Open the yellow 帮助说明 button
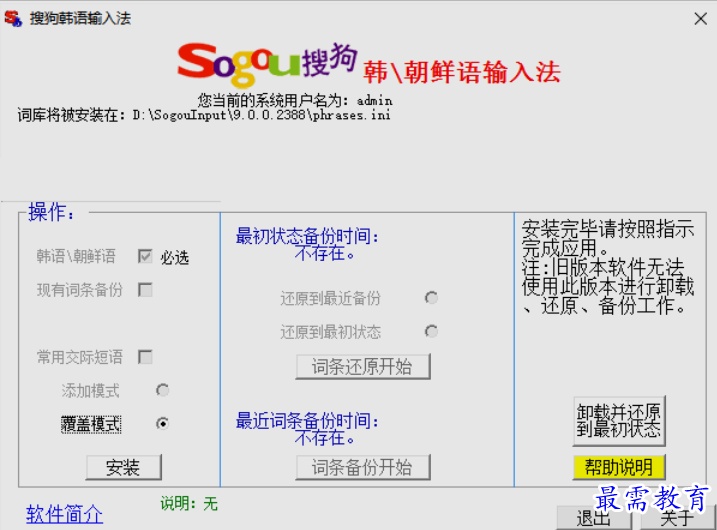 (x=619, y=467)
